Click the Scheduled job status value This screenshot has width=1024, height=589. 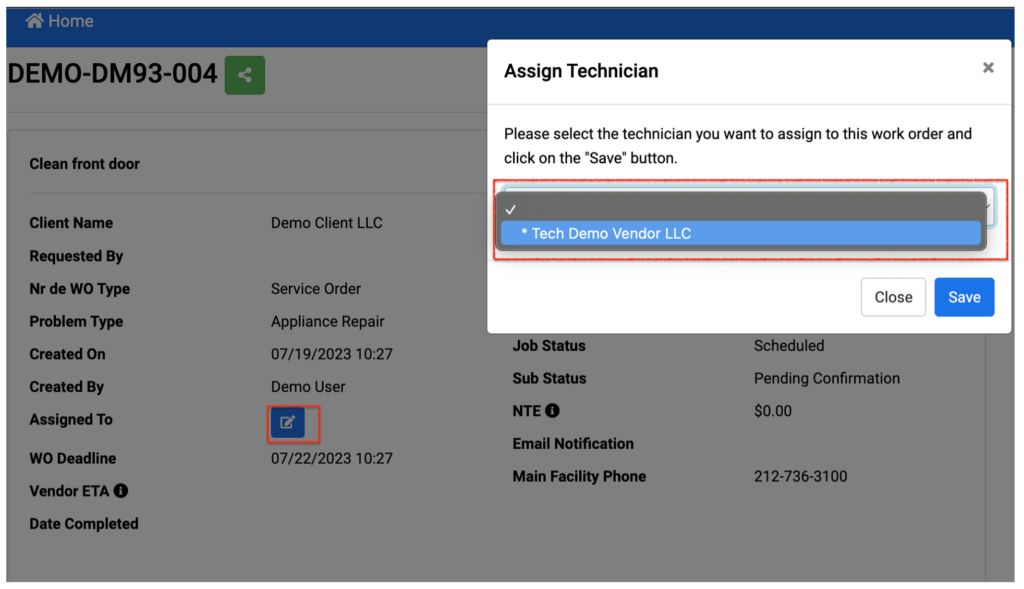(x=789, y=345)
